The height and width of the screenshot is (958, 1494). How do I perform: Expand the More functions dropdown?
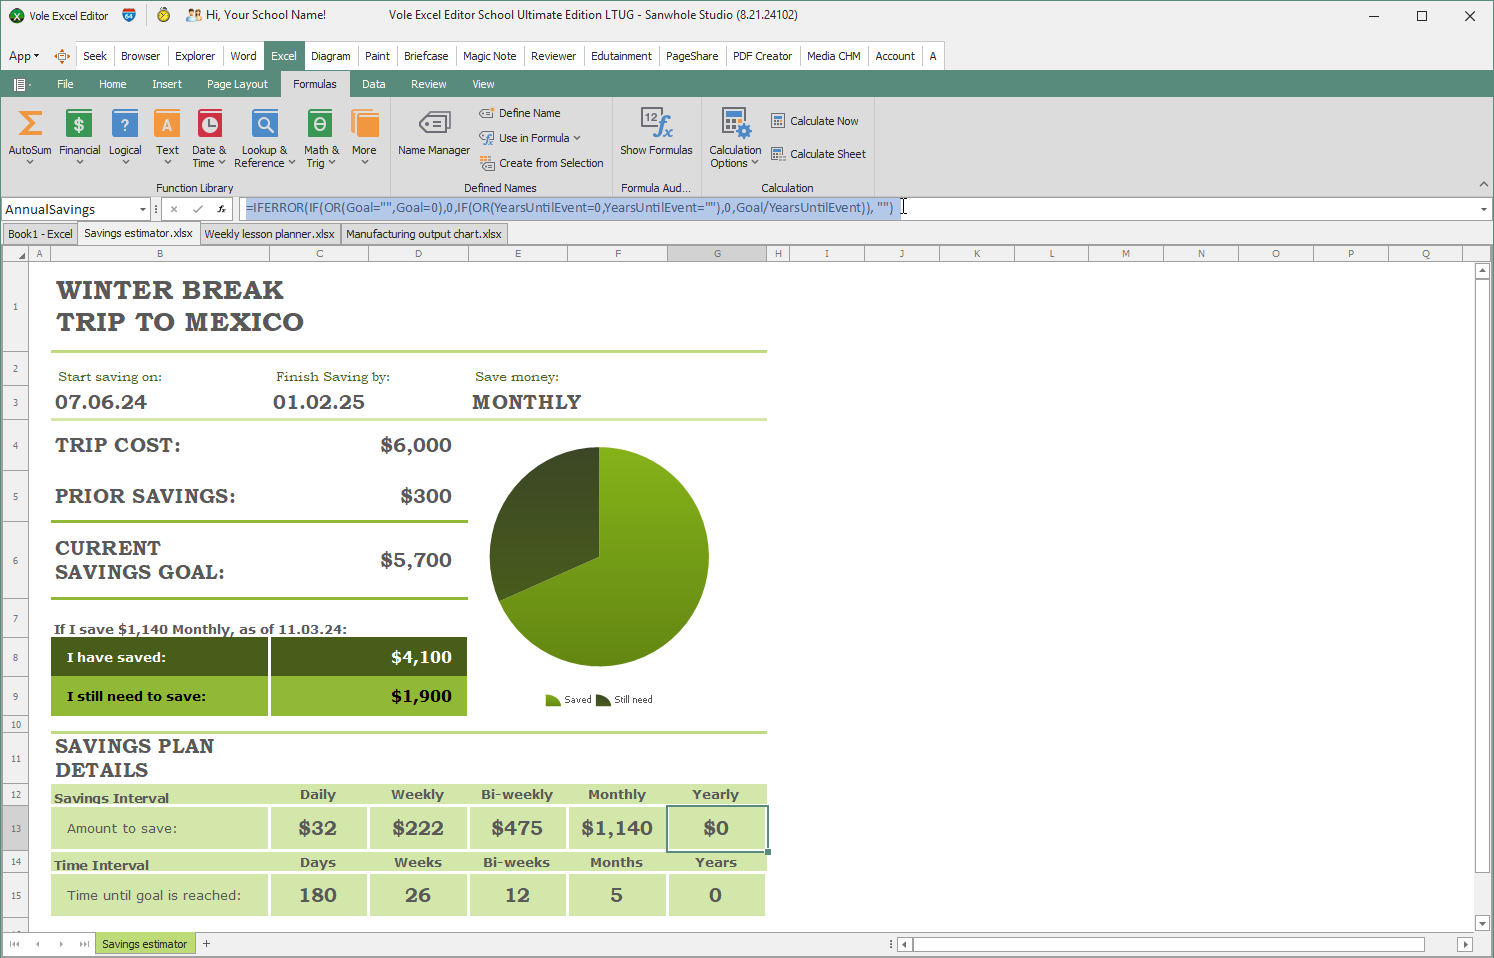pyautogui.click(x=364, y=163)
